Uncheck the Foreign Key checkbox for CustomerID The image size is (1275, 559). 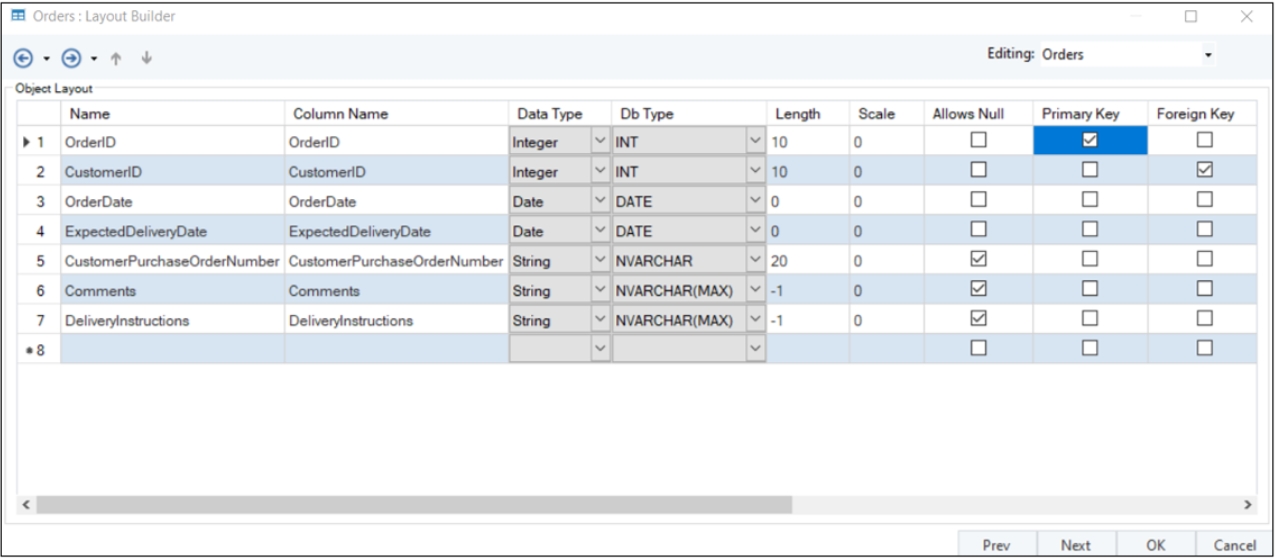pyautogui.click(x=1204, y=171)
